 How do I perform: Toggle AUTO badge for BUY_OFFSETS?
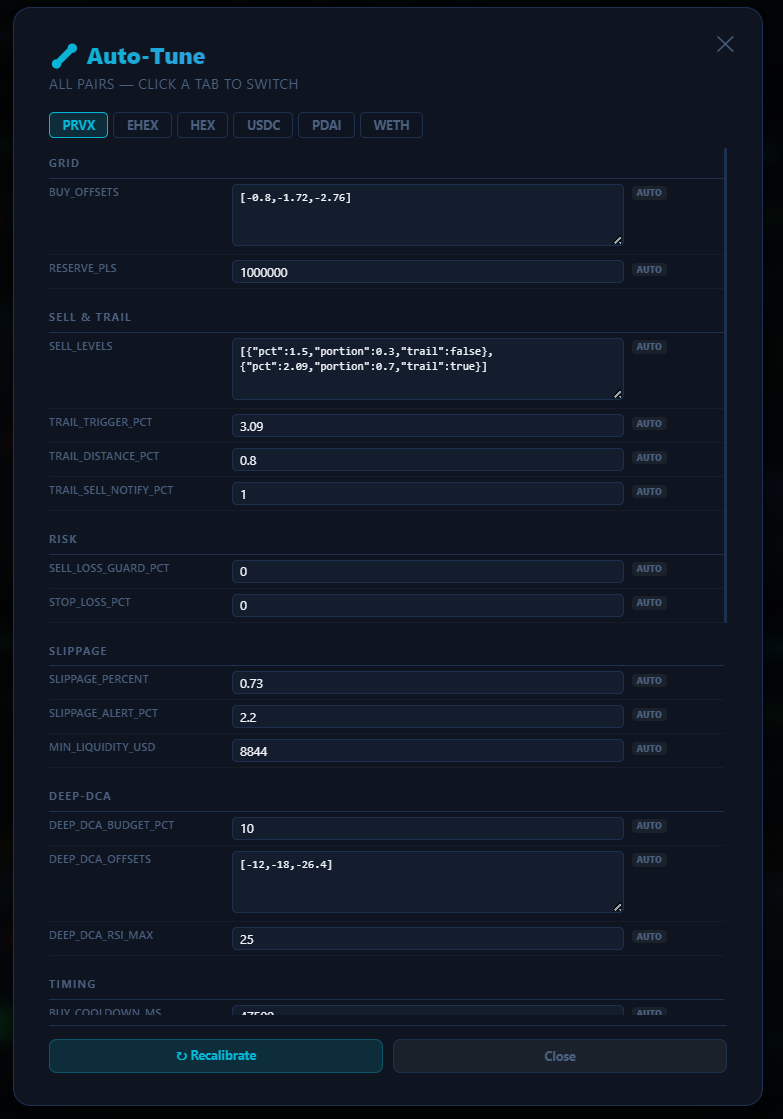pyautogui.click(x=649, y=193)
